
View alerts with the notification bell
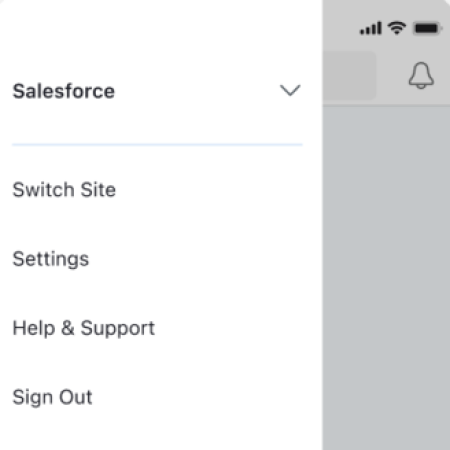(x=421, y=75)
